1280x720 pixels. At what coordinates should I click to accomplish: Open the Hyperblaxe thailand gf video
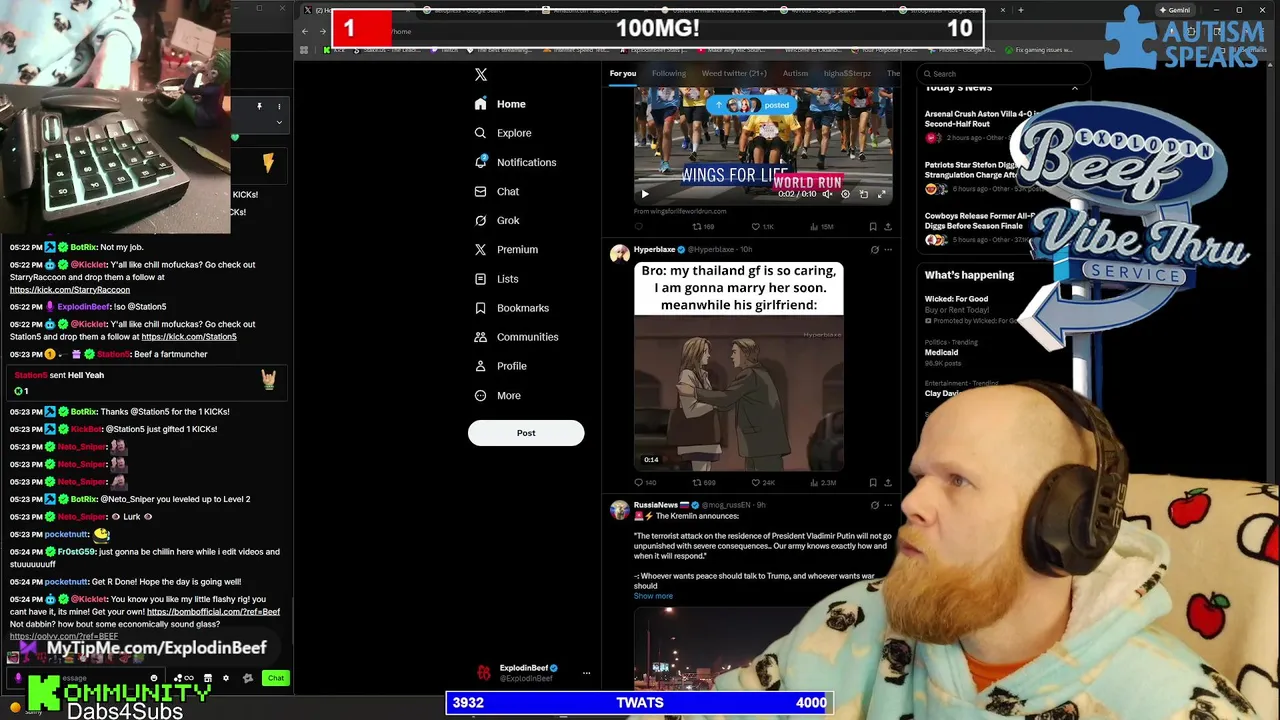pos(739,392)
